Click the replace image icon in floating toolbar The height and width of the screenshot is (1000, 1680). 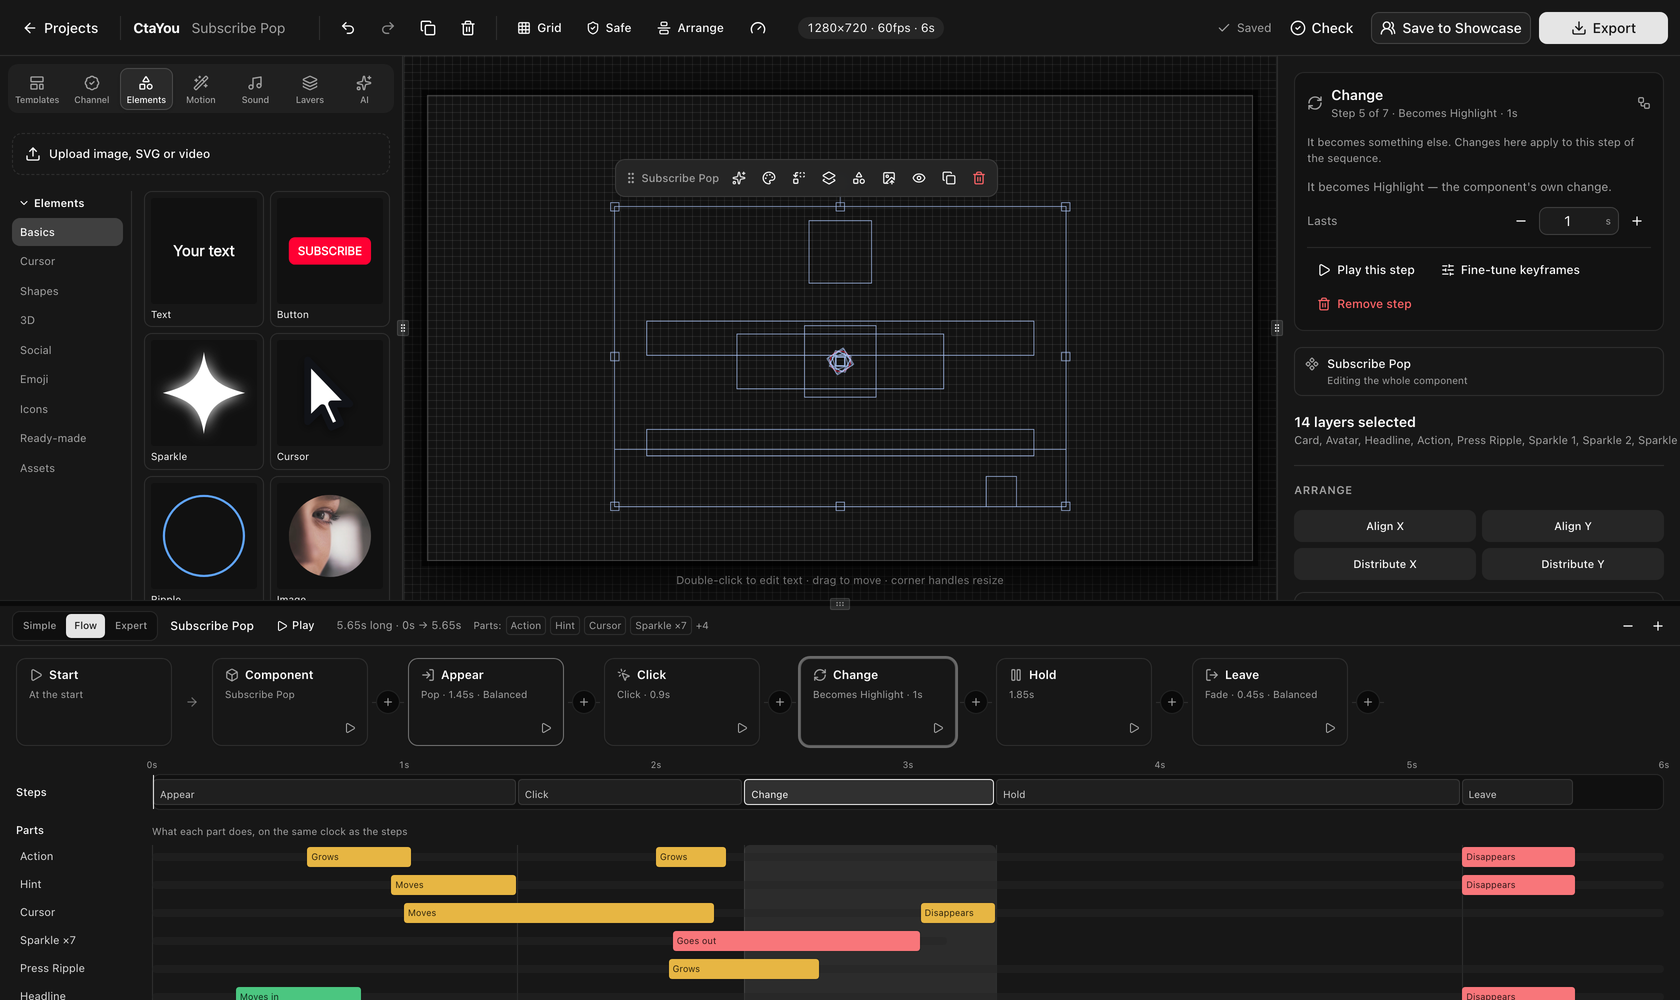pos(889,178)
